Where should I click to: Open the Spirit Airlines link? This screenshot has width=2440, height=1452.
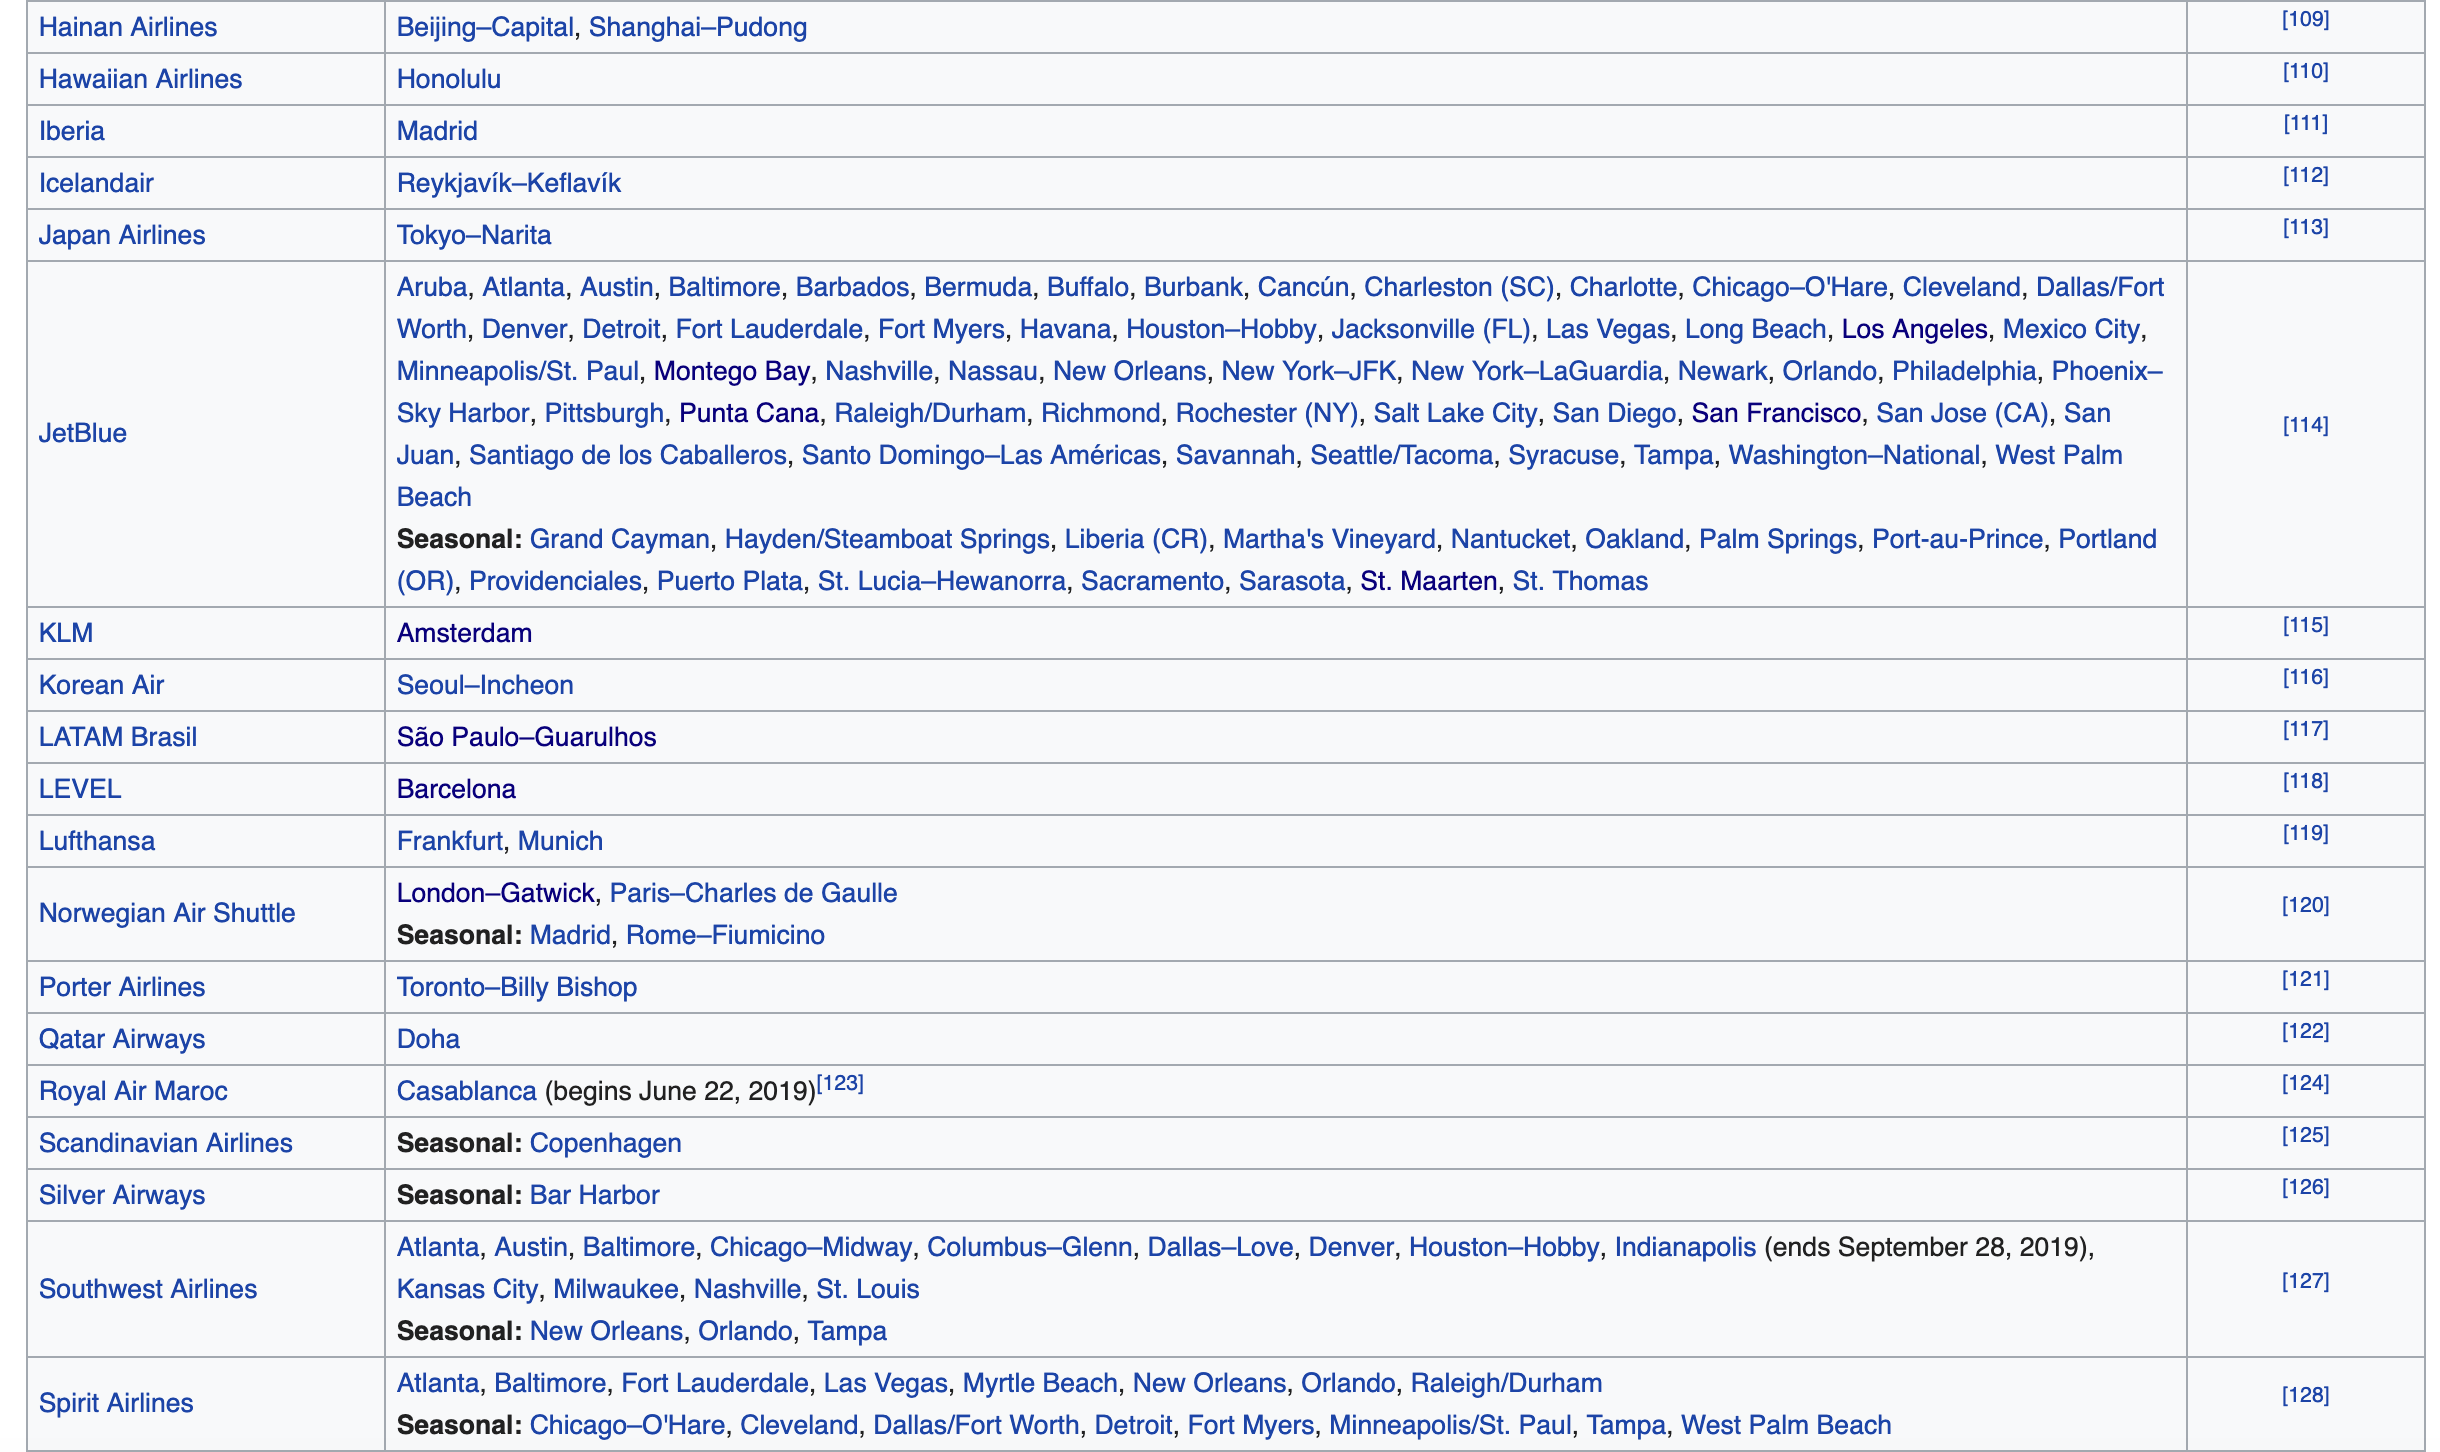pyautogui.click(x=115, y=1403)
